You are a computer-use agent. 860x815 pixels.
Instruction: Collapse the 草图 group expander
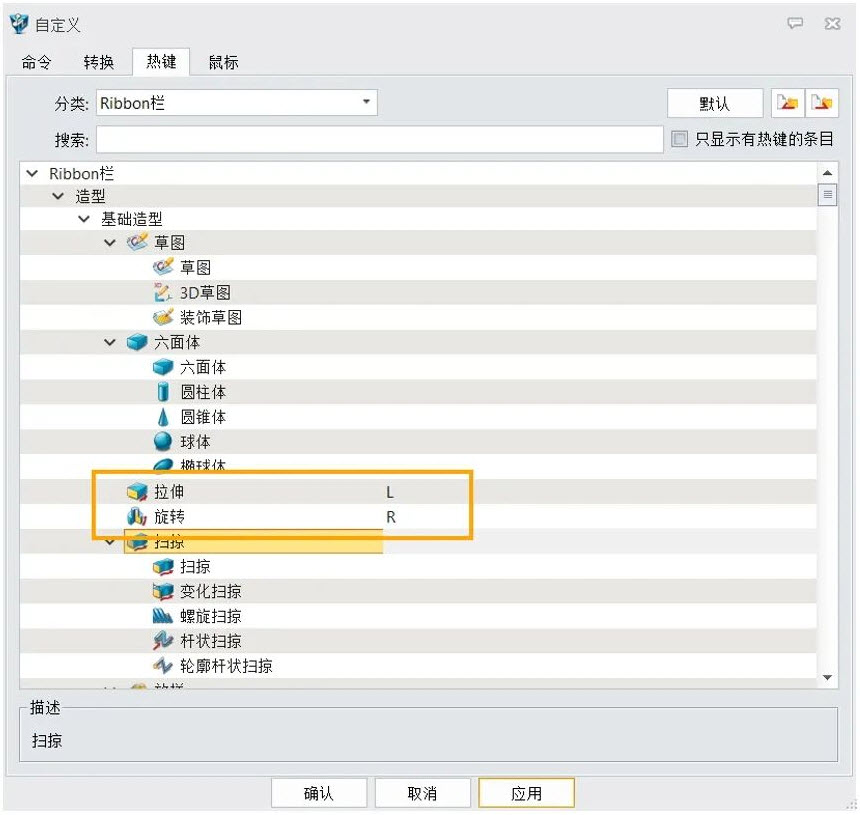110,244
